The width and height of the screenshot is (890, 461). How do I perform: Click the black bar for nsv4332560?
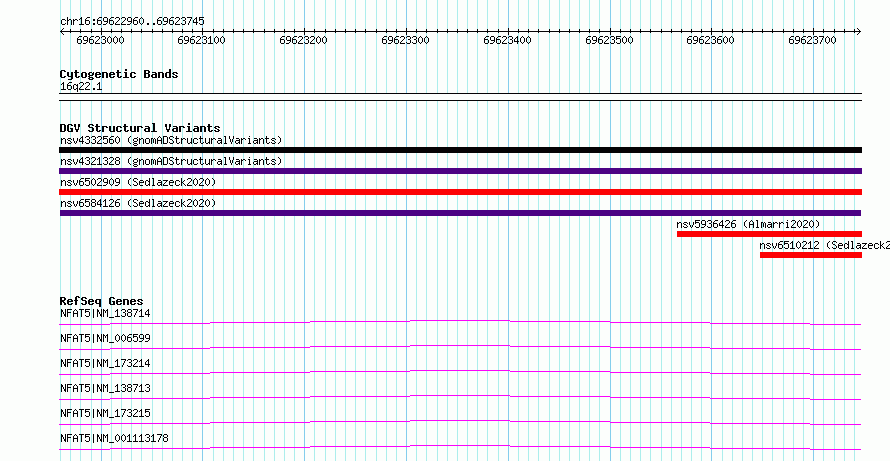(x=460, y=150)
